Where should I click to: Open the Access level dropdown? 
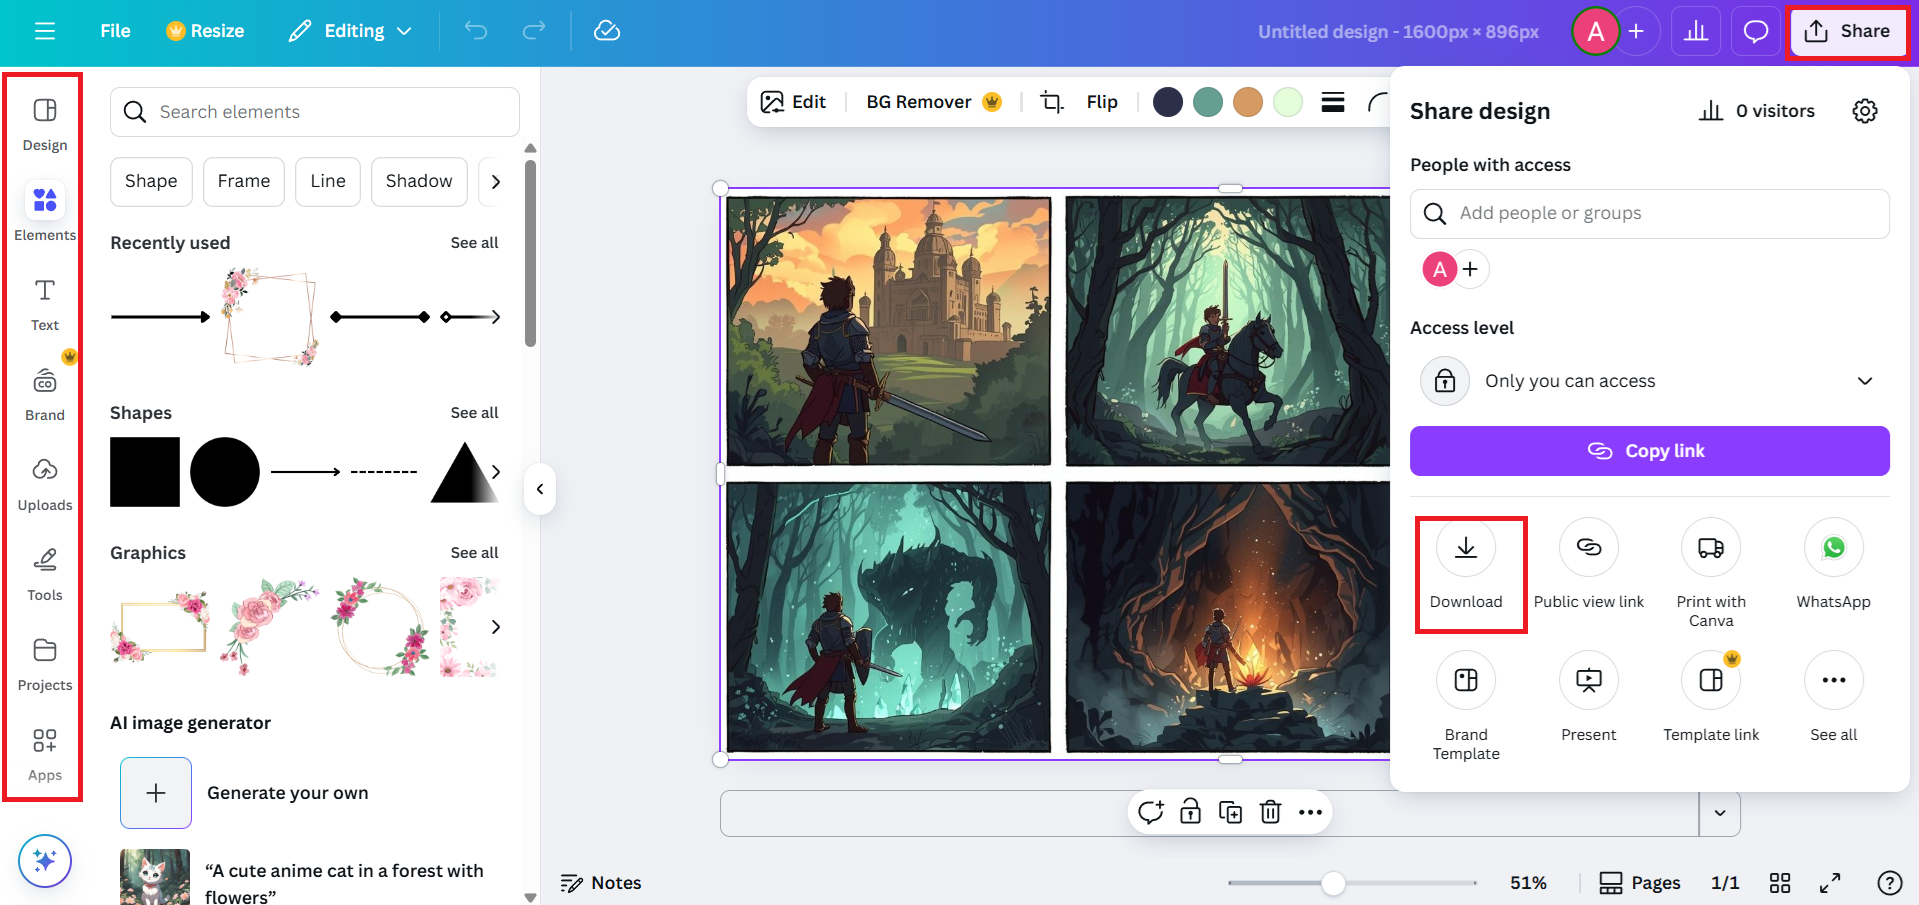coord(1864,381)
